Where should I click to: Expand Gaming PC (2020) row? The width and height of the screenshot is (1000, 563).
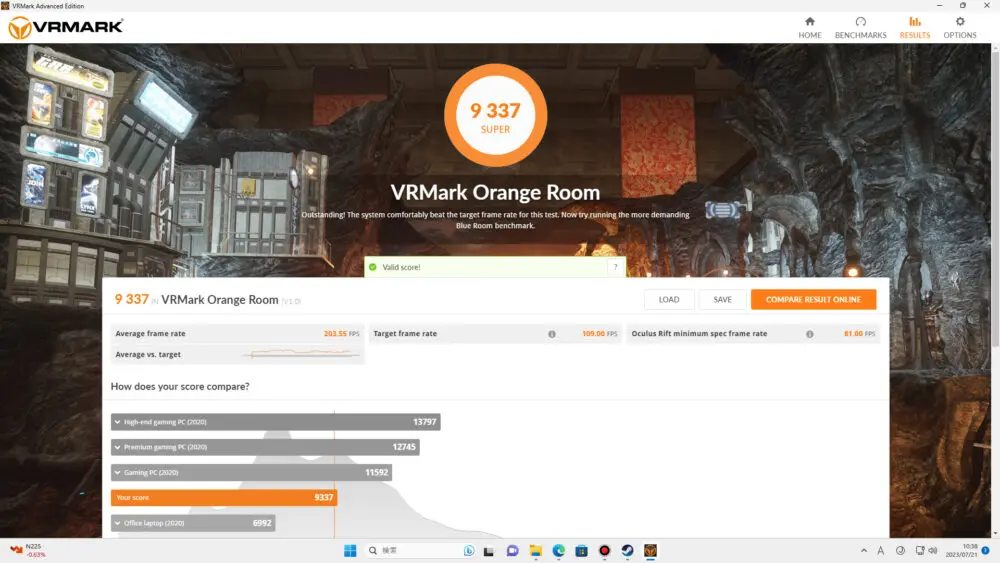[x=251, y=472]
